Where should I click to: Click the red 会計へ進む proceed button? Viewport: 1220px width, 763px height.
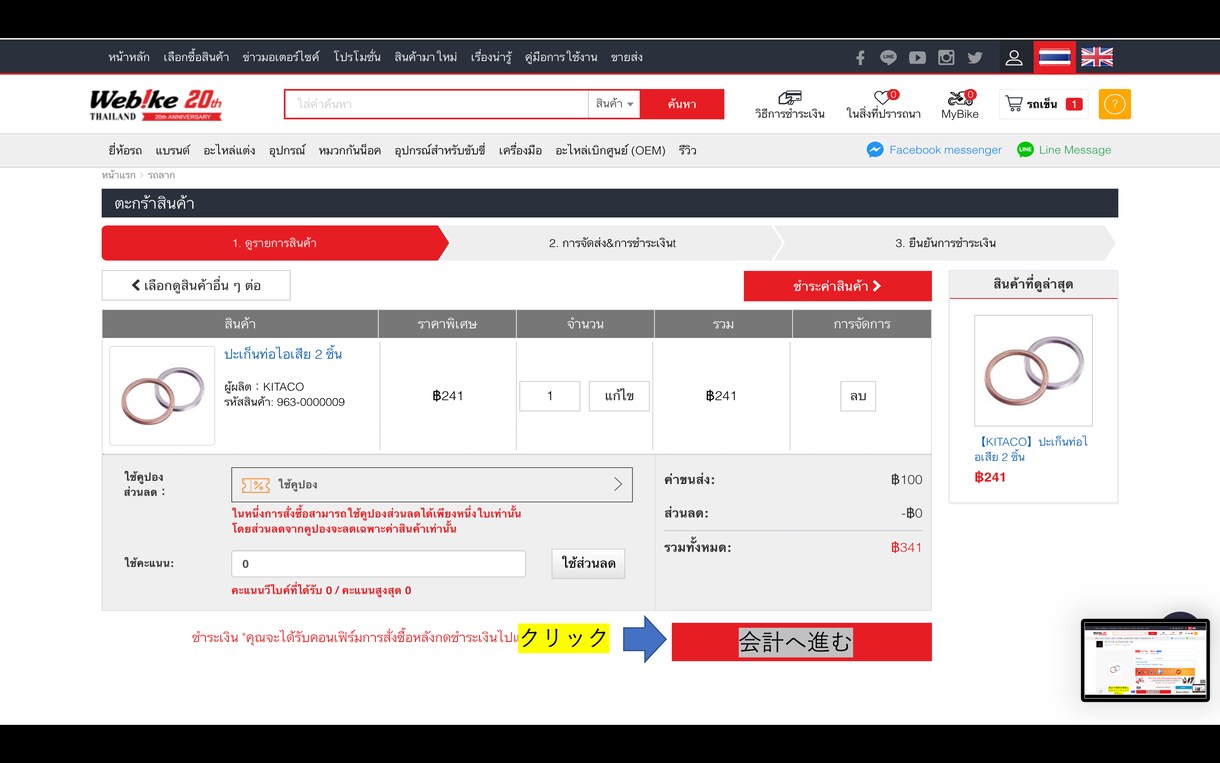click(802, 642)
